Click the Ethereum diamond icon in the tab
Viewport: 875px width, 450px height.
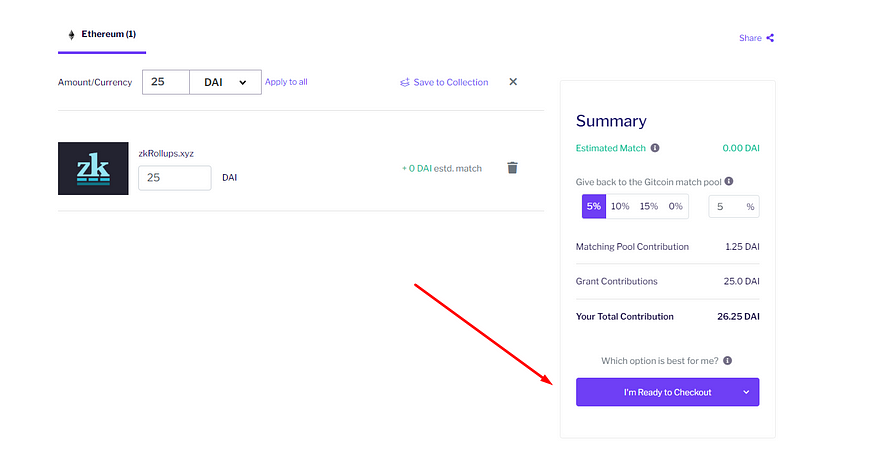(x=71, y=35)
